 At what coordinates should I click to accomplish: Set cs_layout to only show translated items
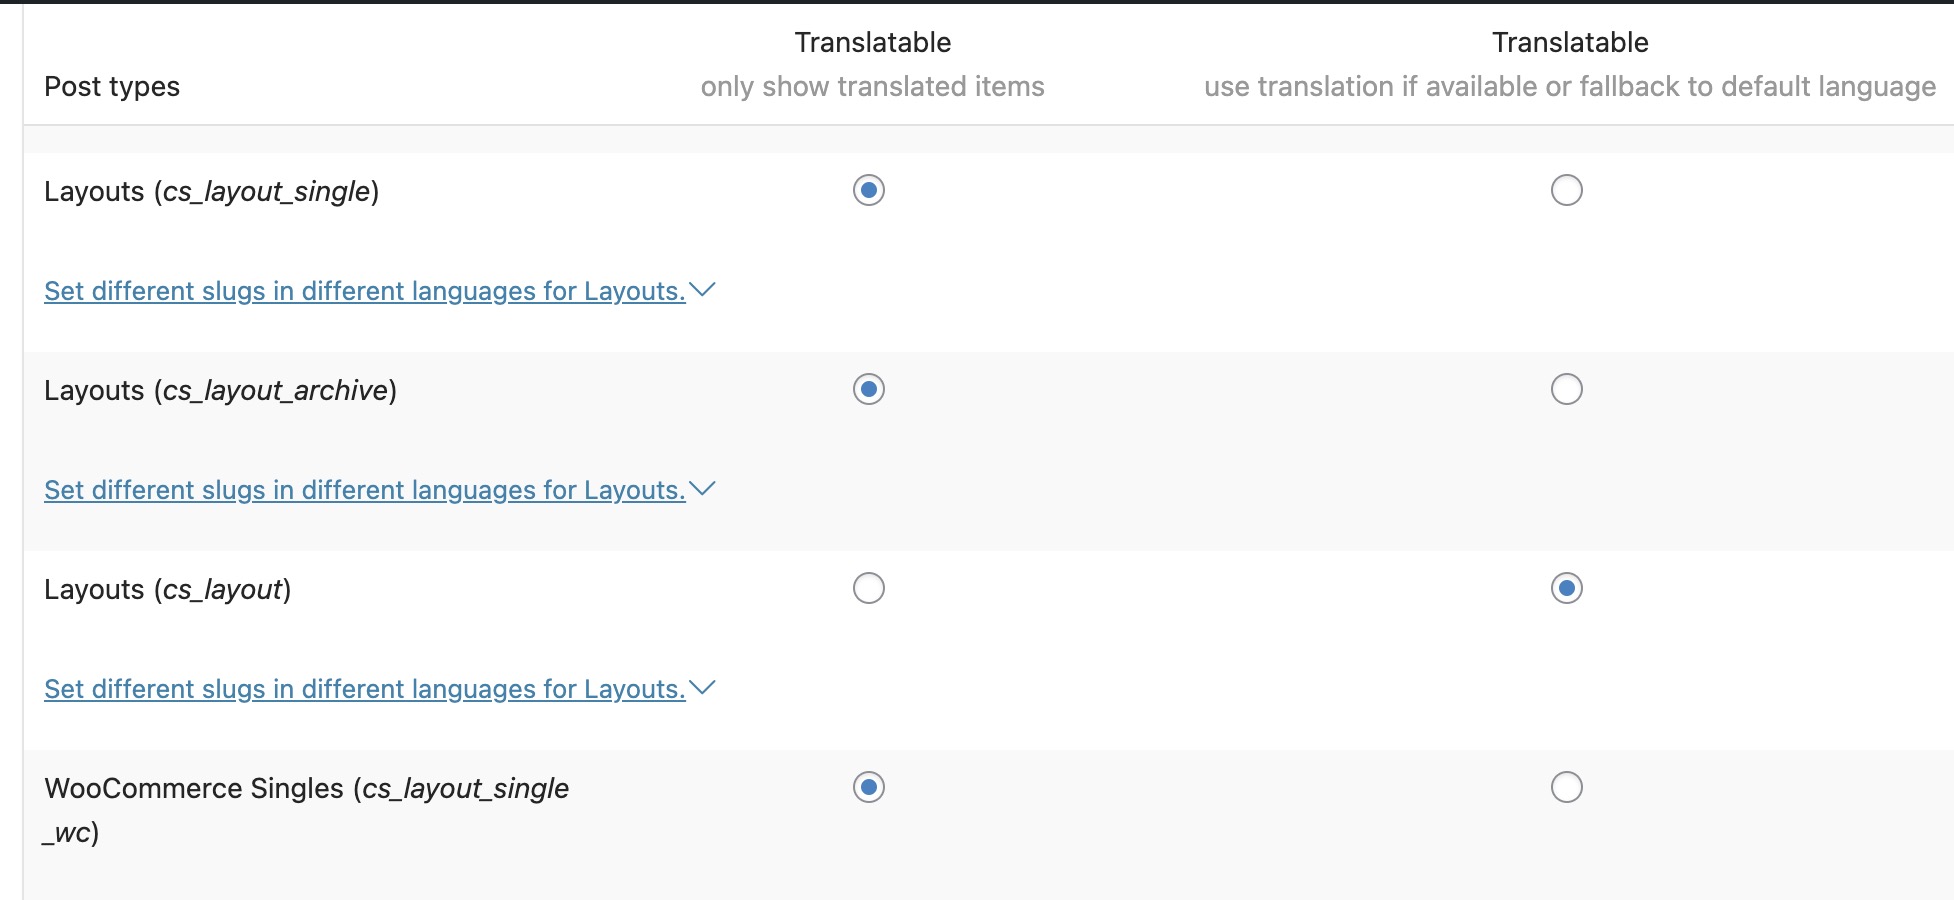[868, 588]
